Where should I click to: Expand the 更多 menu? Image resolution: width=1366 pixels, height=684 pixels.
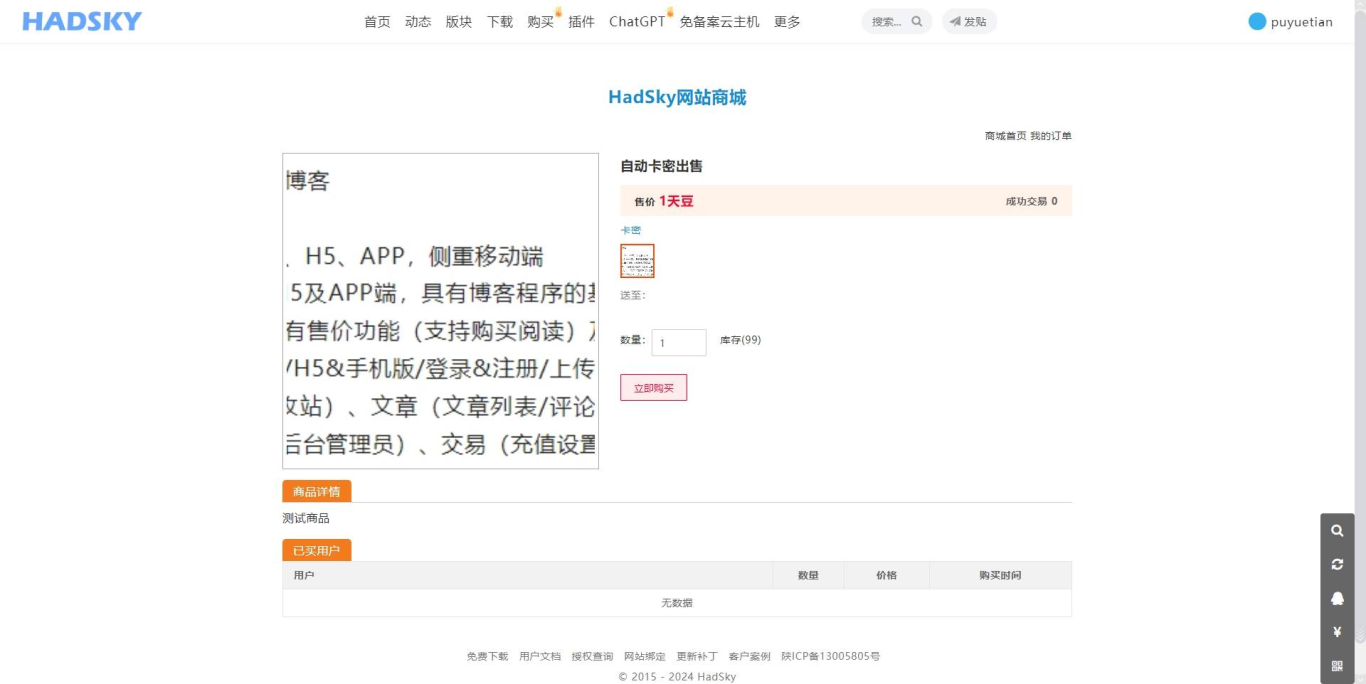point(787,22)
